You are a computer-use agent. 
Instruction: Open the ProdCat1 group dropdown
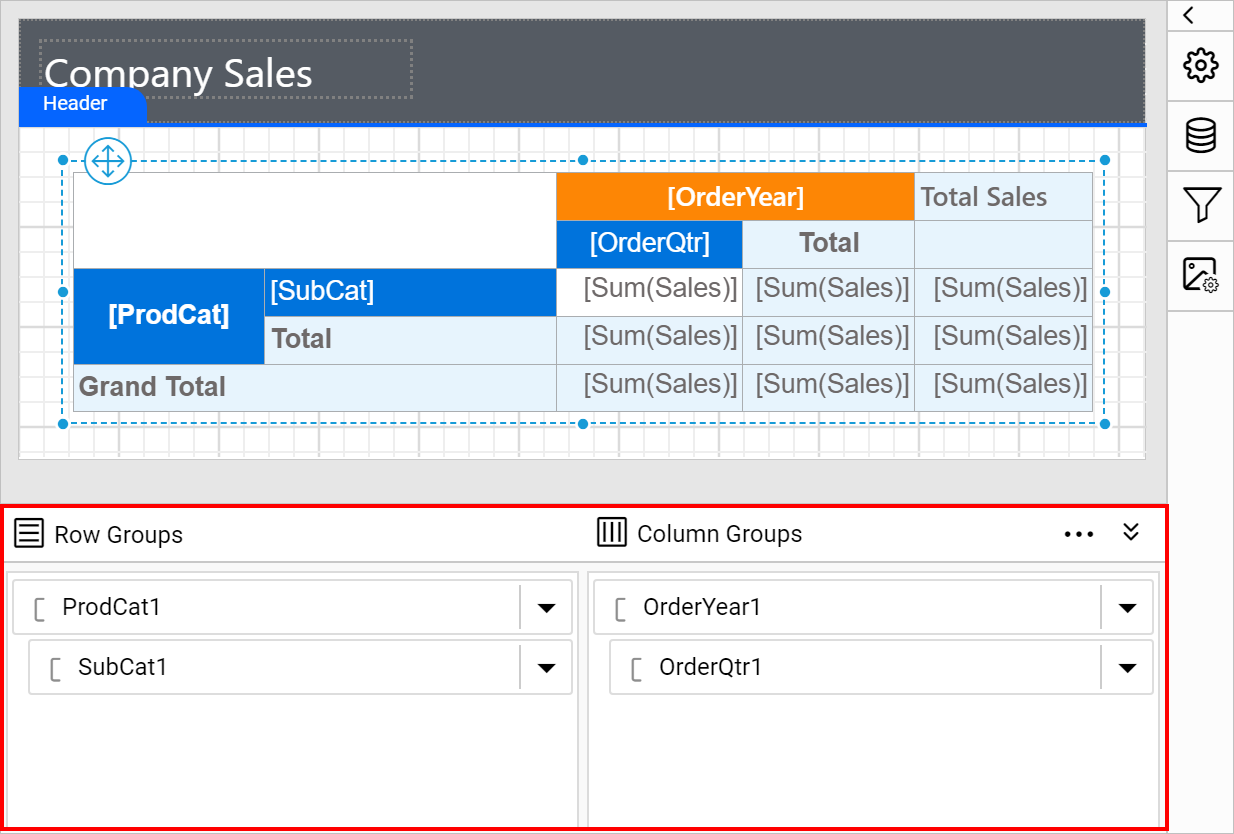click(546, 607)
